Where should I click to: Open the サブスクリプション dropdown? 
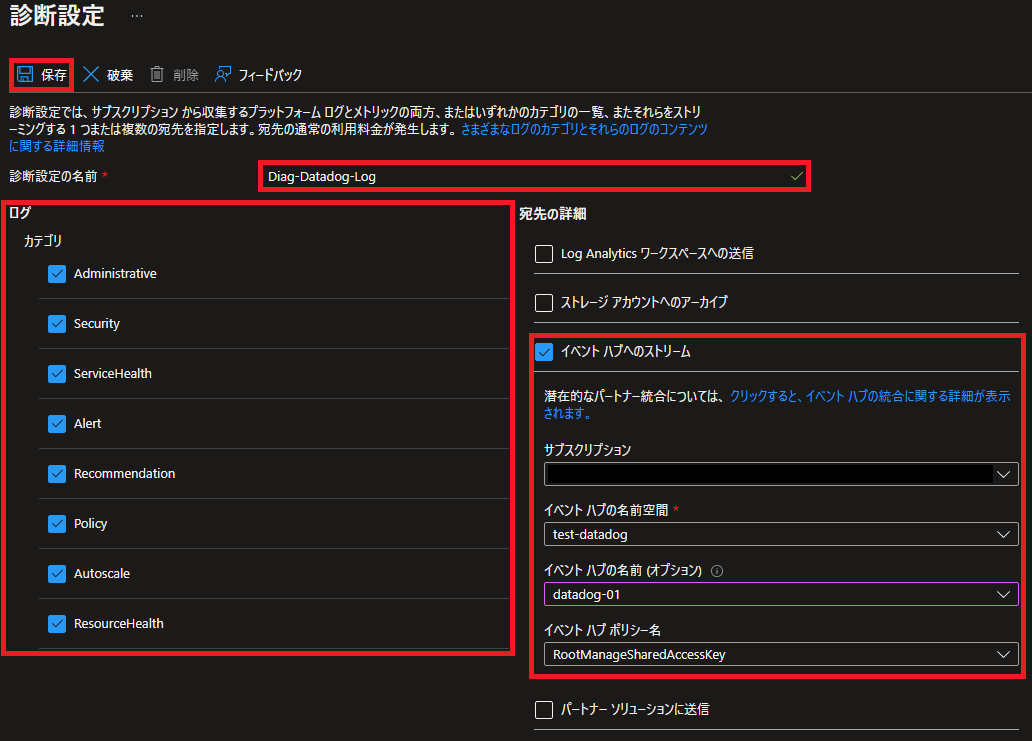(781, 474)
